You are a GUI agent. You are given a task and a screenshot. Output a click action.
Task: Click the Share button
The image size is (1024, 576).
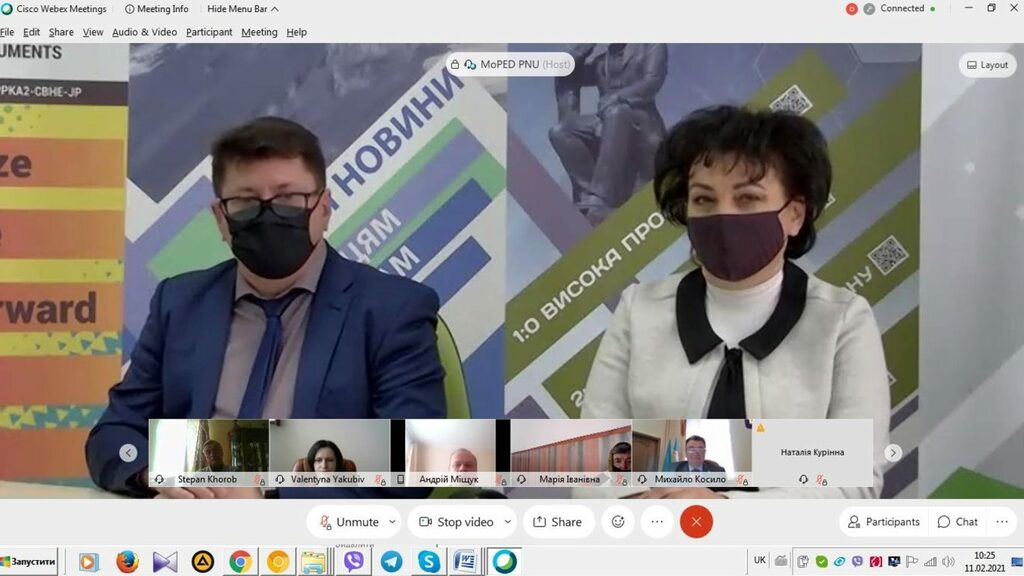coord(557,522)
